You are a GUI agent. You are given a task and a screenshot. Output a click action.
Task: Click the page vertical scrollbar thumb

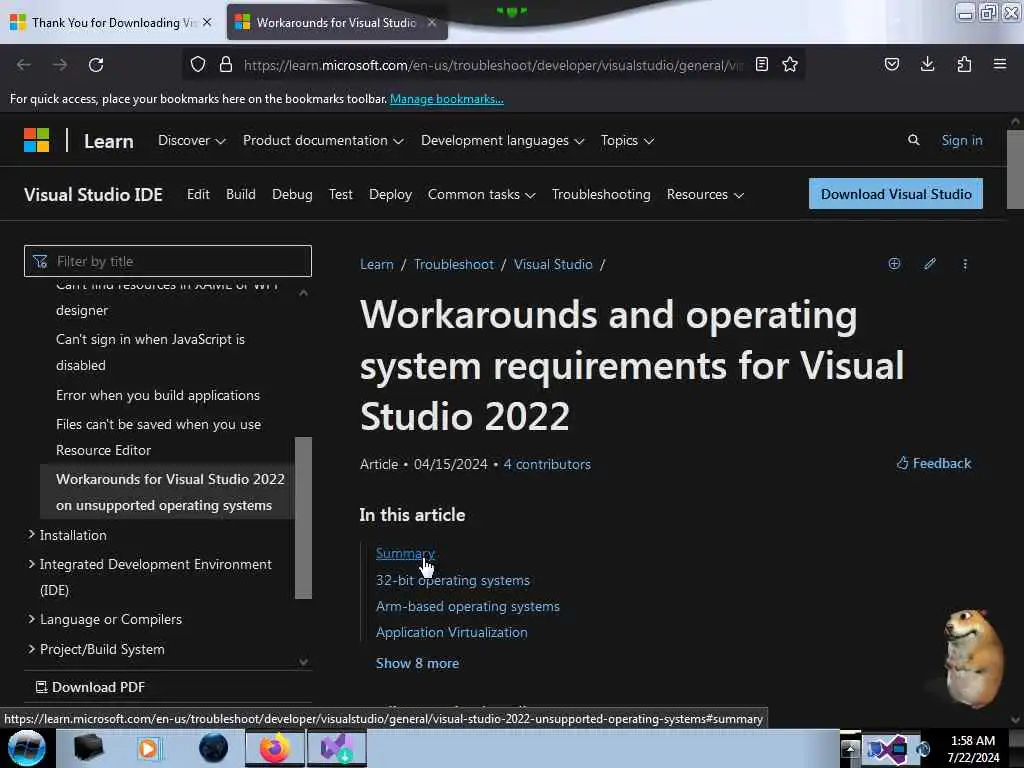tap(1015, 170)
